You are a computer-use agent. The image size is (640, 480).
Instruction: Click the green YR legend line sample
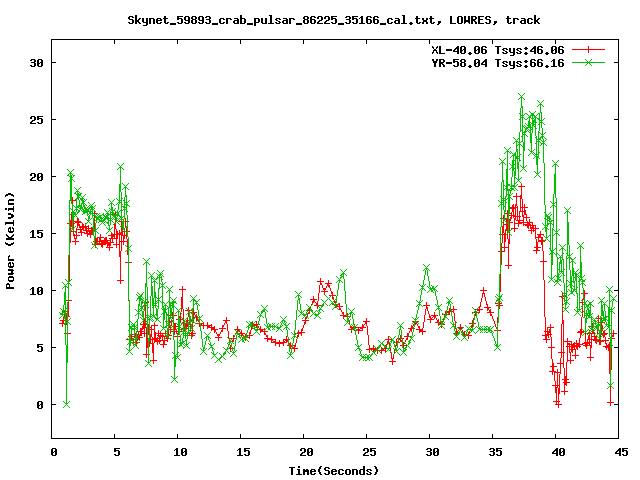[x=588, y=62]
